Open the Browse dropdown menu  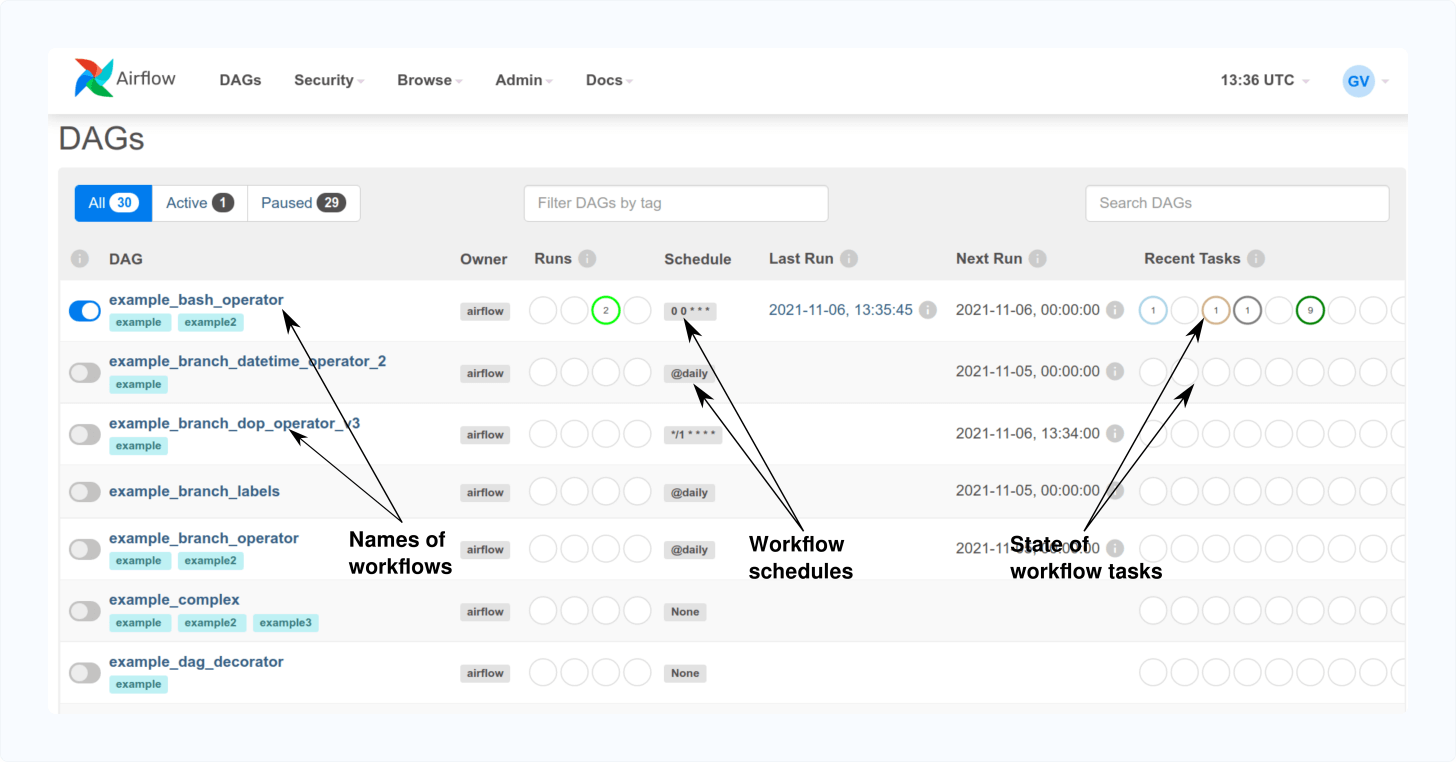tap(429, 80)
